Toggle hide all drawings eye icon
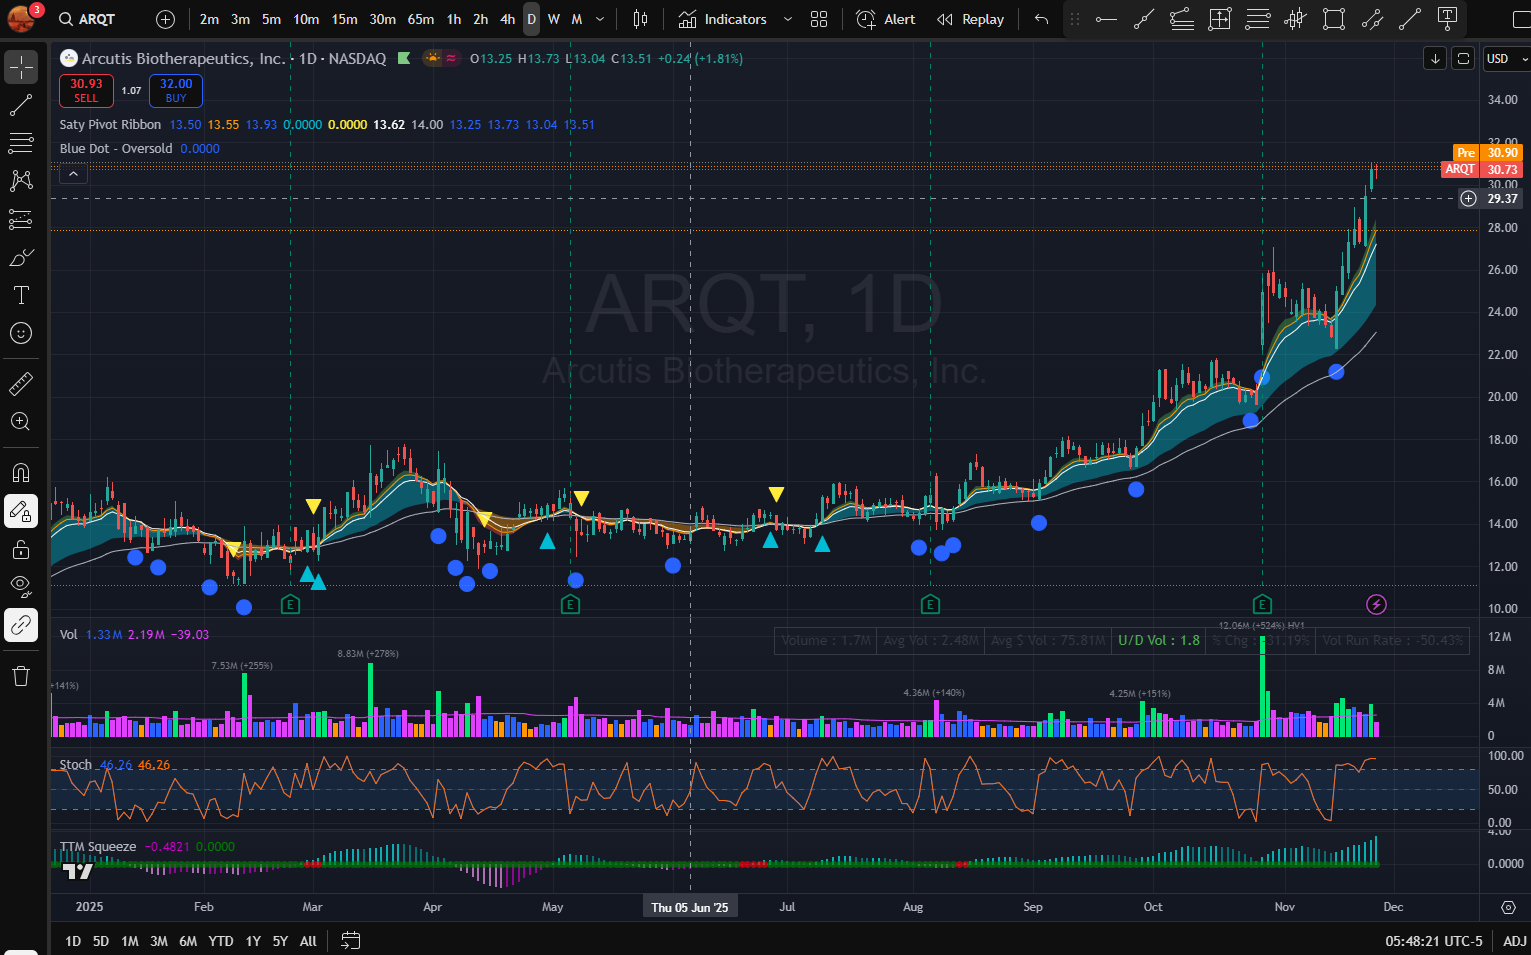Image resolution: width=1531 pixels, height=955 pixels. pyautogui.click(x=21, y=587)
